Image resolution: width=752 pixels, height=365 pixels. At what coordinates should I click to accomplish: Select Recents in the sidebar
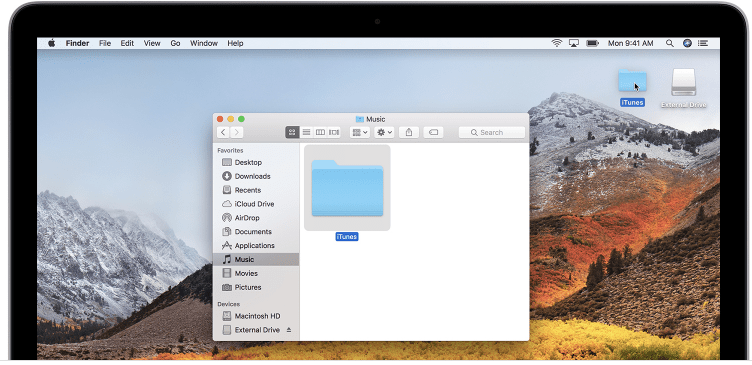(256, 190)
